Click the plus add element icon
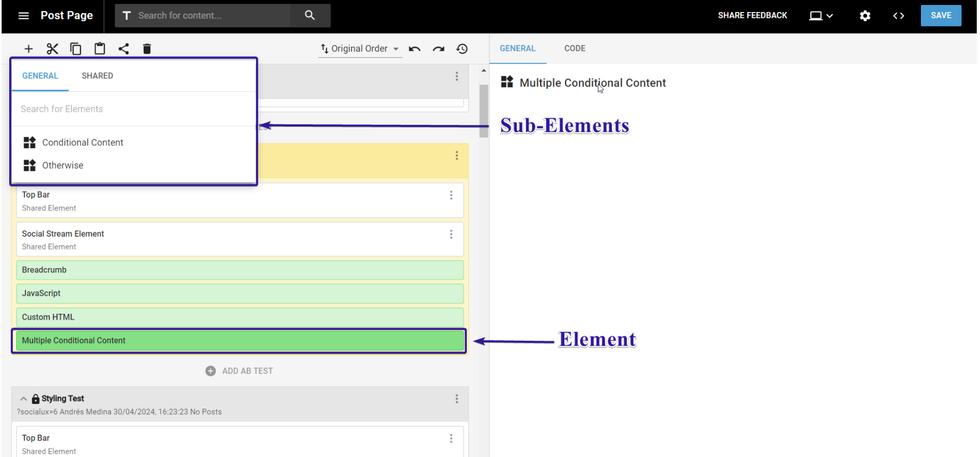 coord(28,49)
